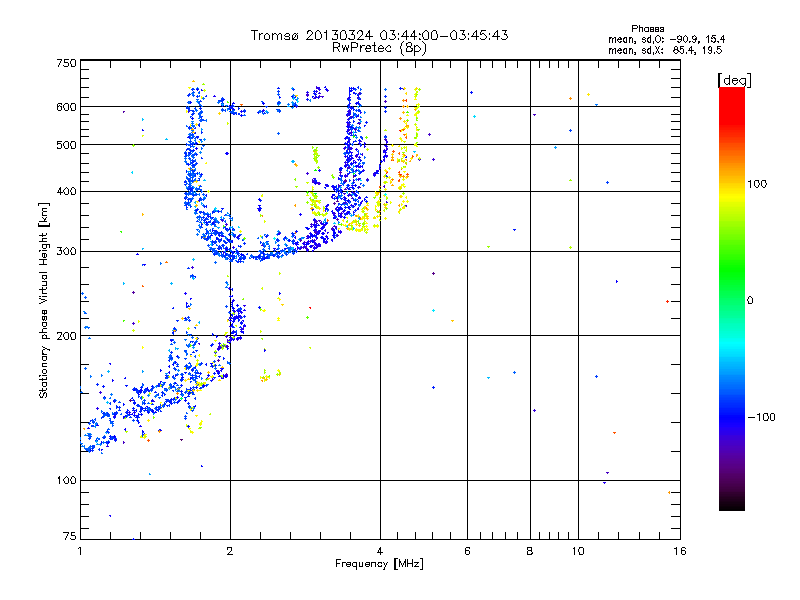Click the y-axis tick label '600'

66,107
